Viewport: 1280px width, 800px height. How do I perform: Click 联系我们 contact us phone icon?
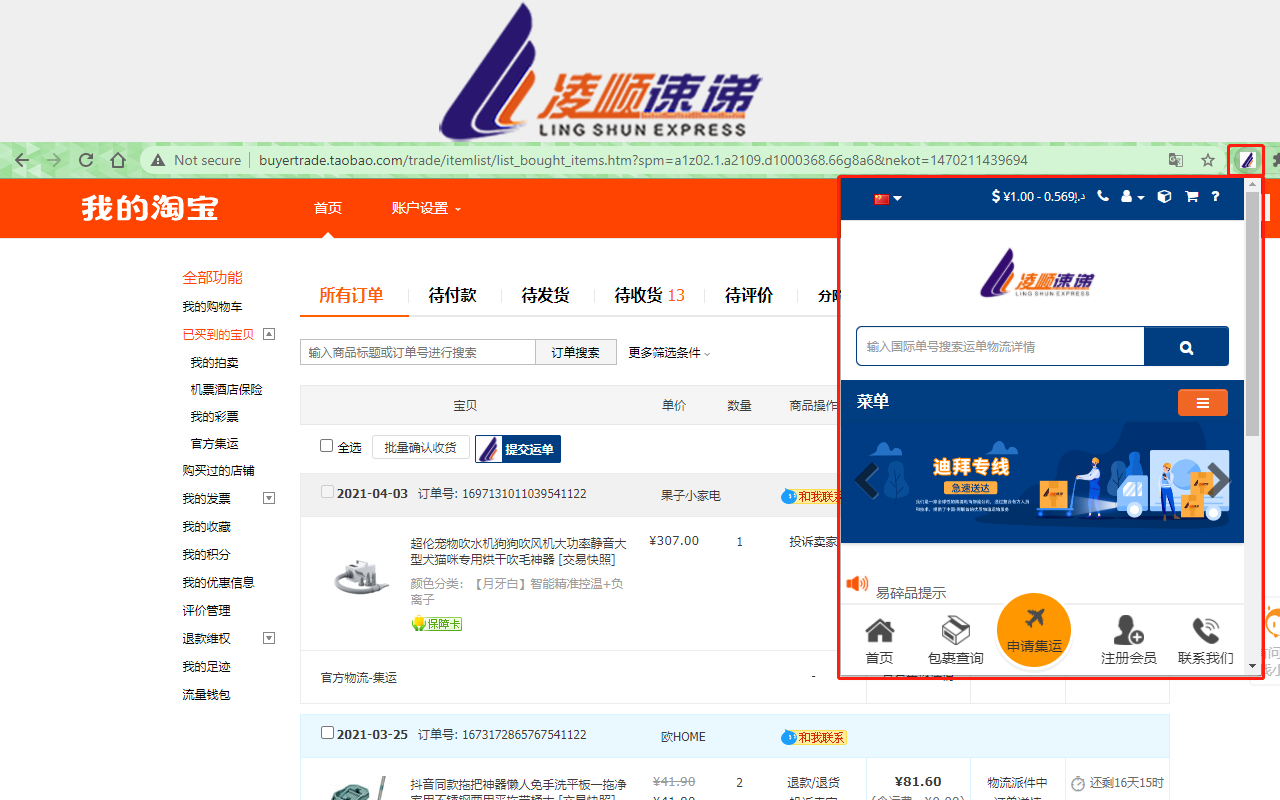[x=1206, y=641]
